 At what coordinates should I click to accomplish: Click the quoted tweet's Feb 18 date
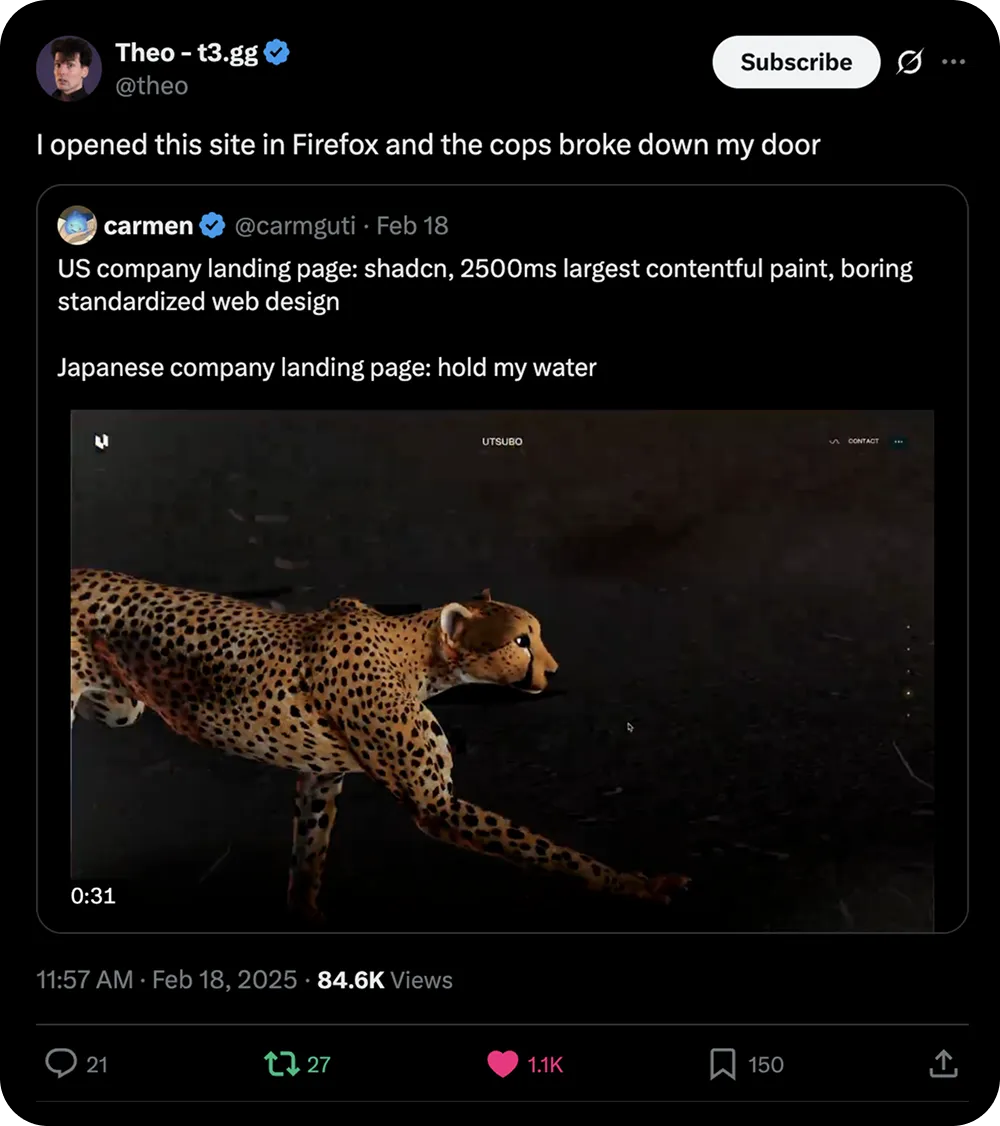pyautogui.click(x=412, y=226)
